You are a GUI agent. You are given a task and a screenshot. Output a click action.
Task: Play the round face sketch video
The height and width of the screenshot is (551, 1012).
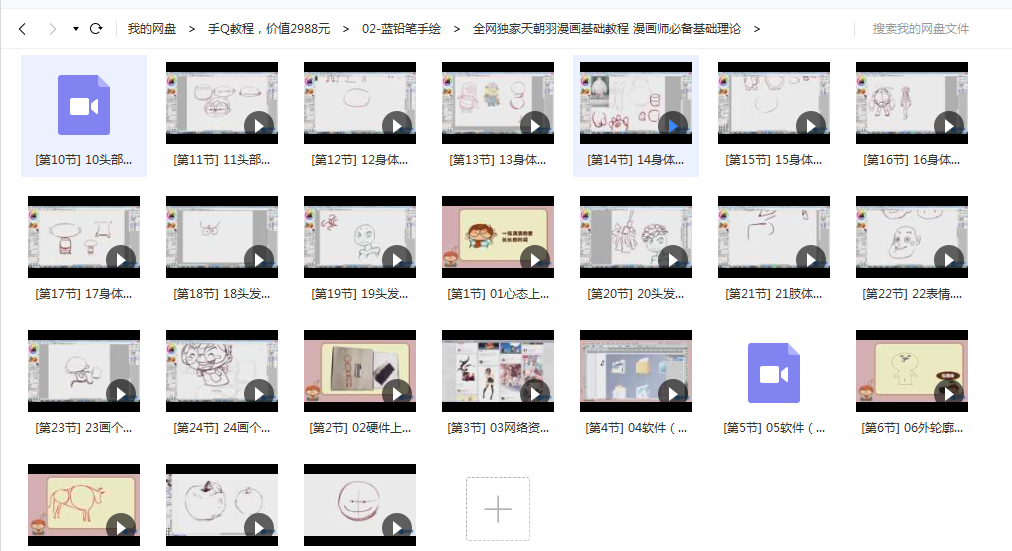(397, 528)
